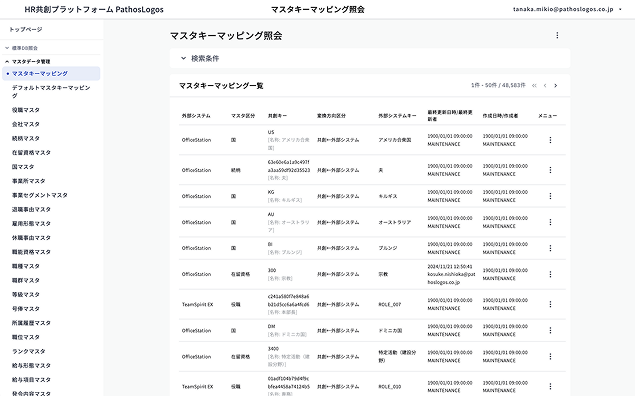The height and width of the screenshot is (396, 635).
Task: Open row menu for キルギス row
Action: point(550,196)
